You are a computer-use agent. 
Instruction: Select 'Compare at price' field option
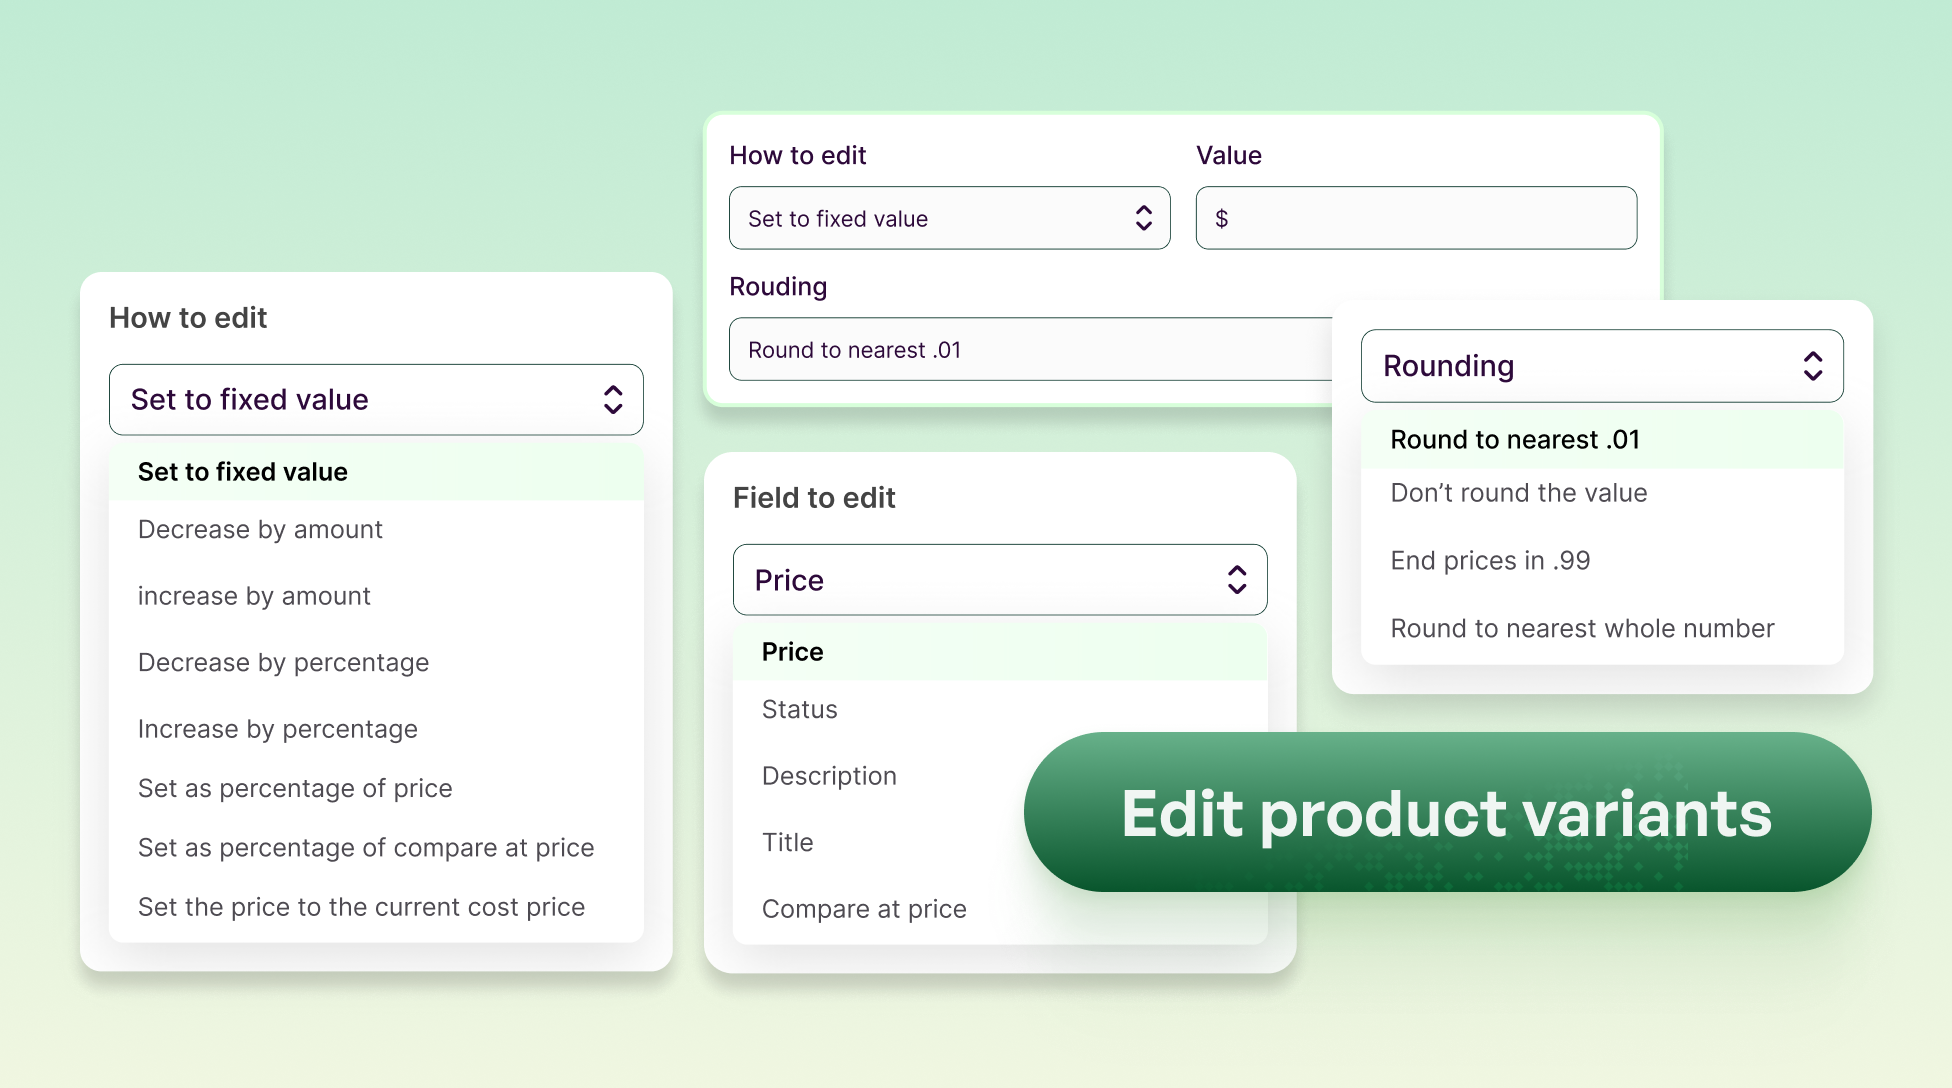864,909
